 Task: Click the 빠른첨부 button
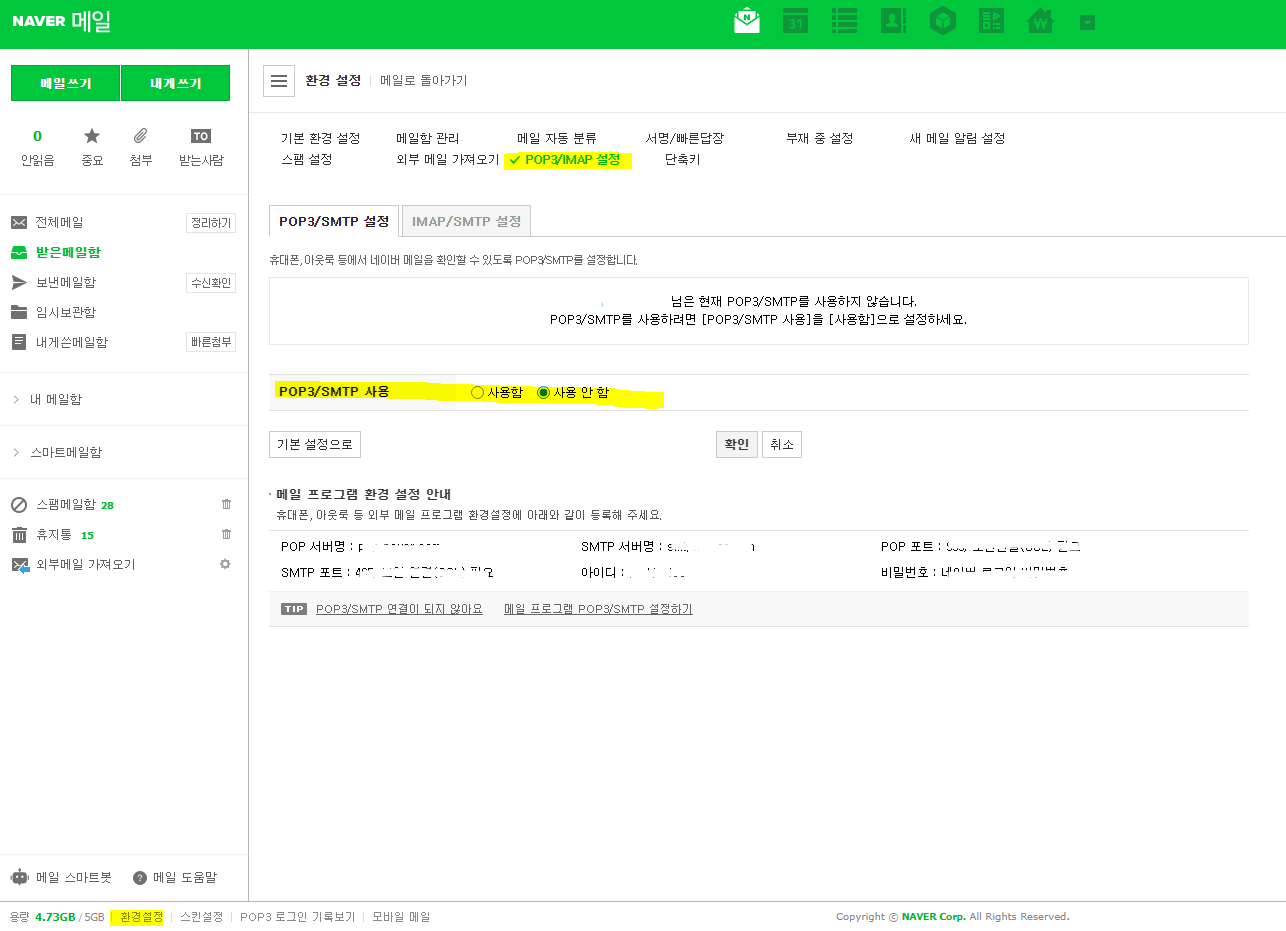click(x=211, y=342)
